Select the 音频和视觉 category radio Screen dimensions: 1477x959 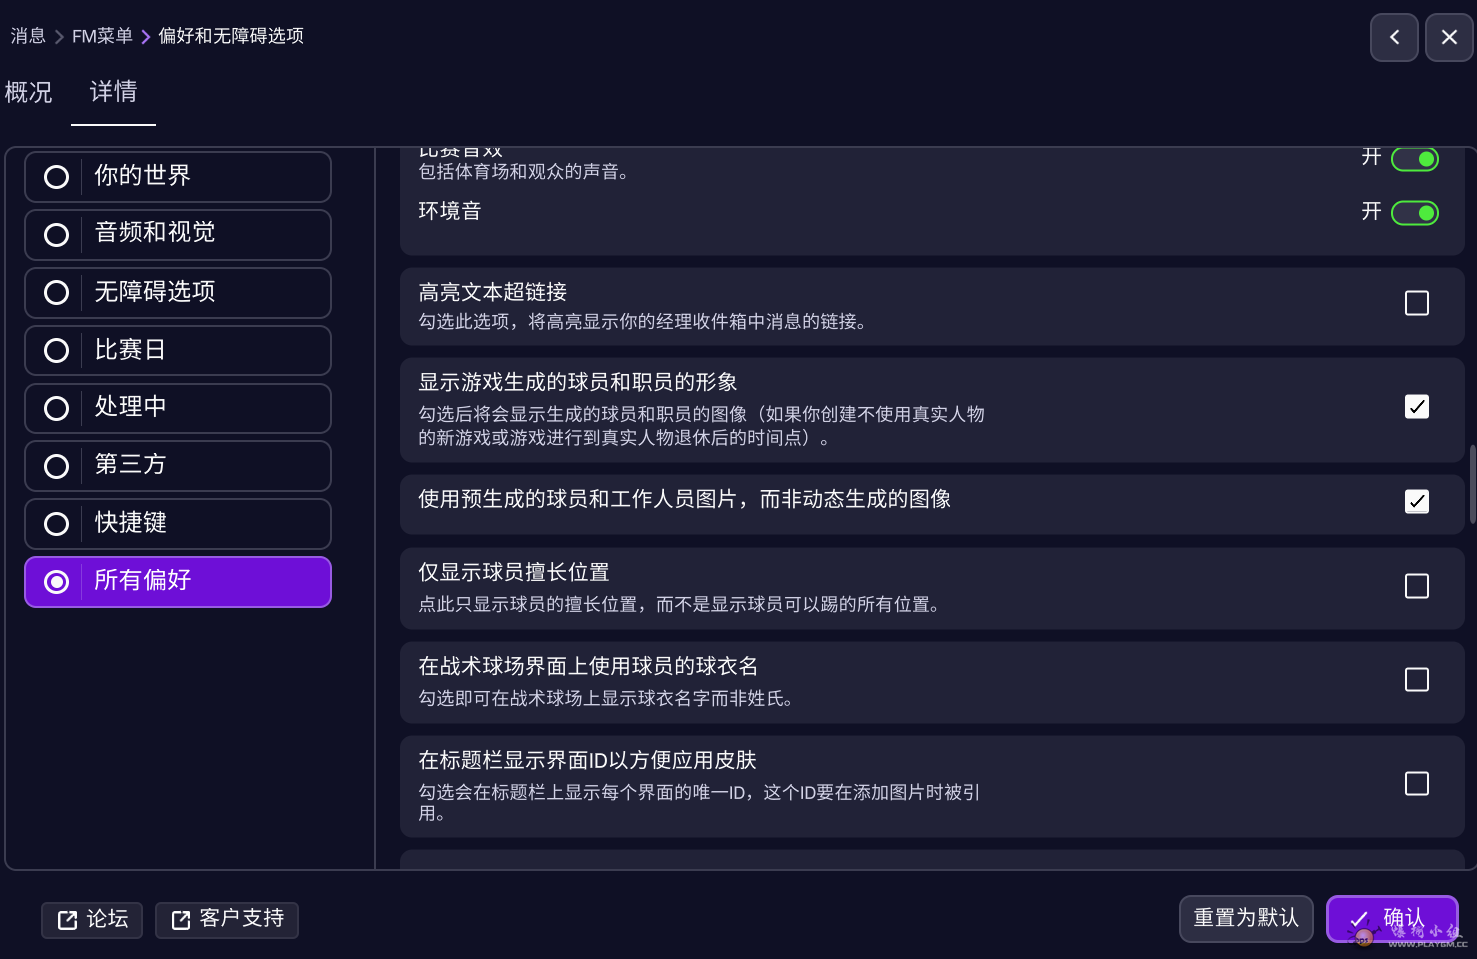[x=56, y=234]
